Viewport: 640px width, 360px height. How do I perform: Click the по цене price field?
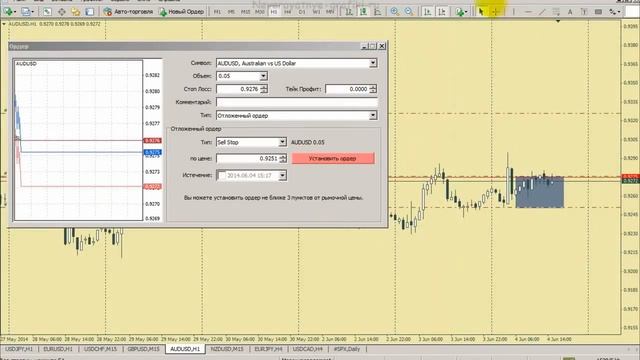click(x=247, y=158)
